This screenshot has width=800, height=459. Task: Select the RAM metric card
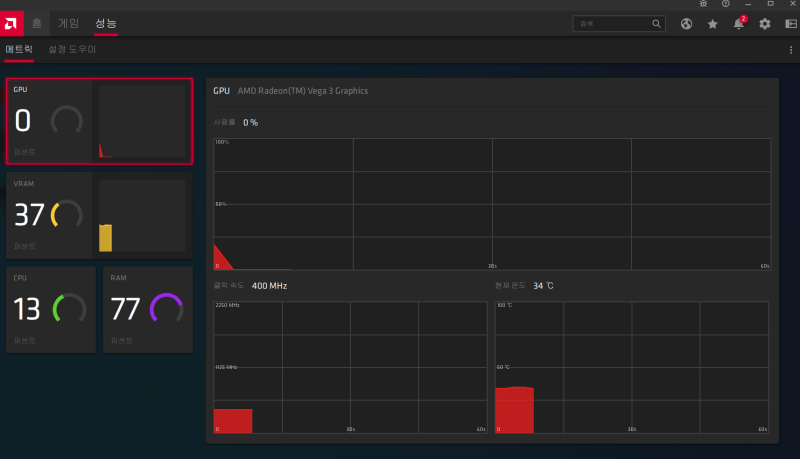pos(148,310)
